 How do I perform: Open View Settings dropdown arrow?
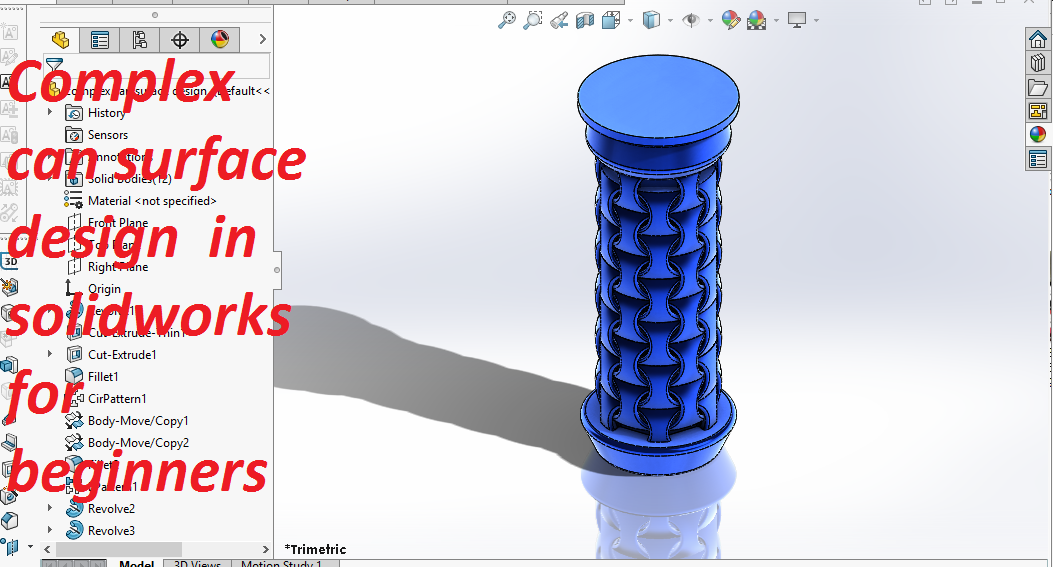pyautogui.click(x=816, y=21)
